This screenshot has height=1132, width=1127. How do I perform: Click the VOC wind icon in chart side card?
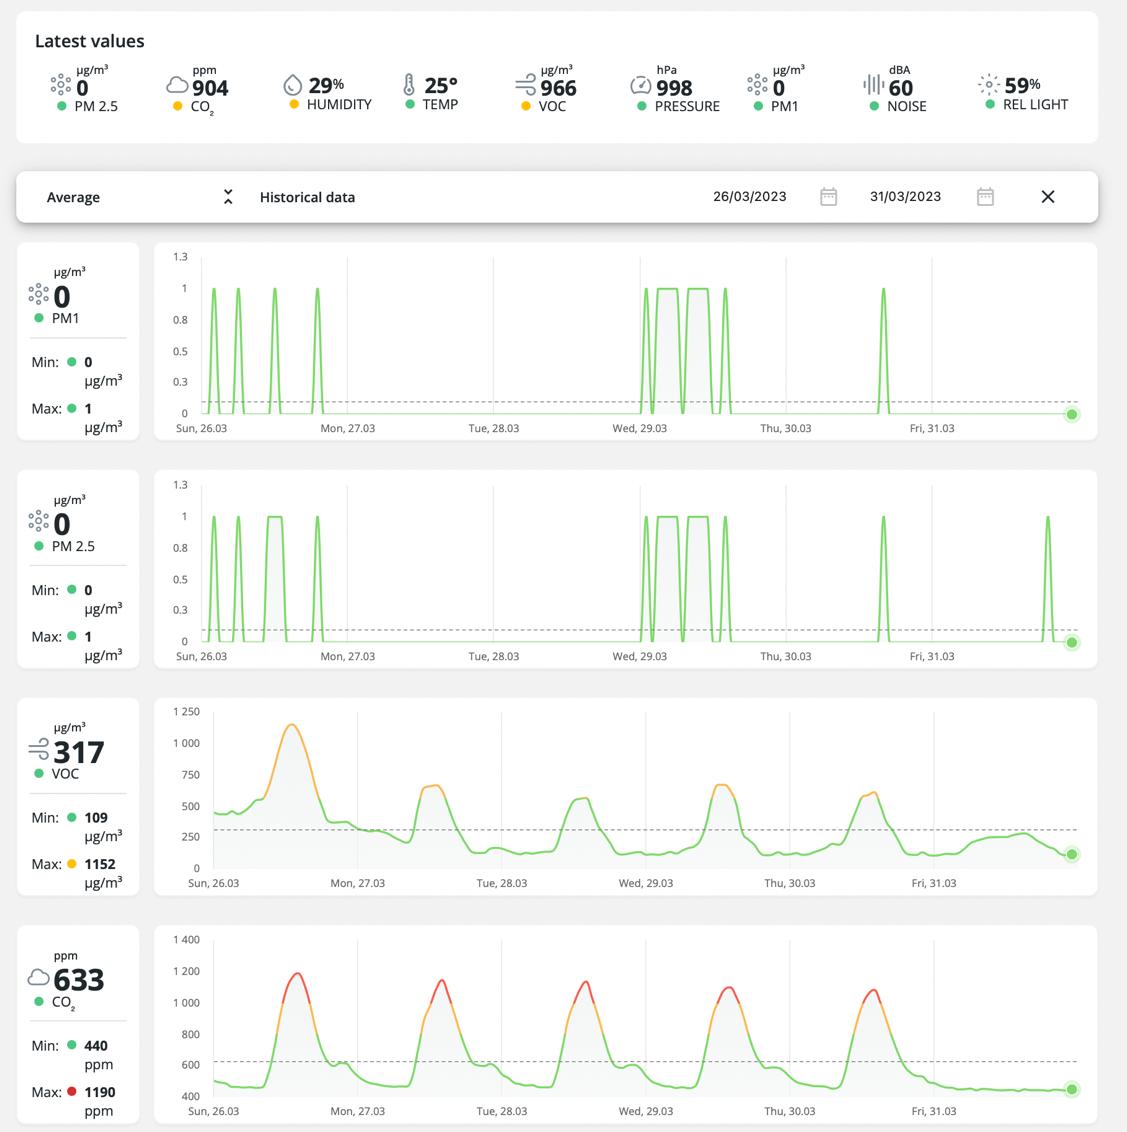38,749
